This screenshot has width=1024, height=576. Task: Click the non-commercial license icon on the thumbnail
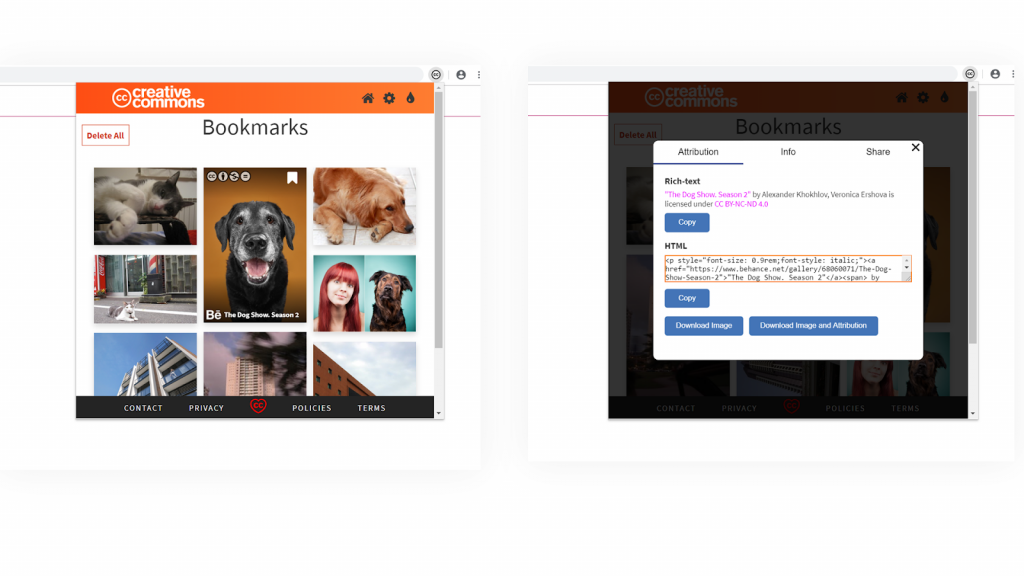pos(234,174)
